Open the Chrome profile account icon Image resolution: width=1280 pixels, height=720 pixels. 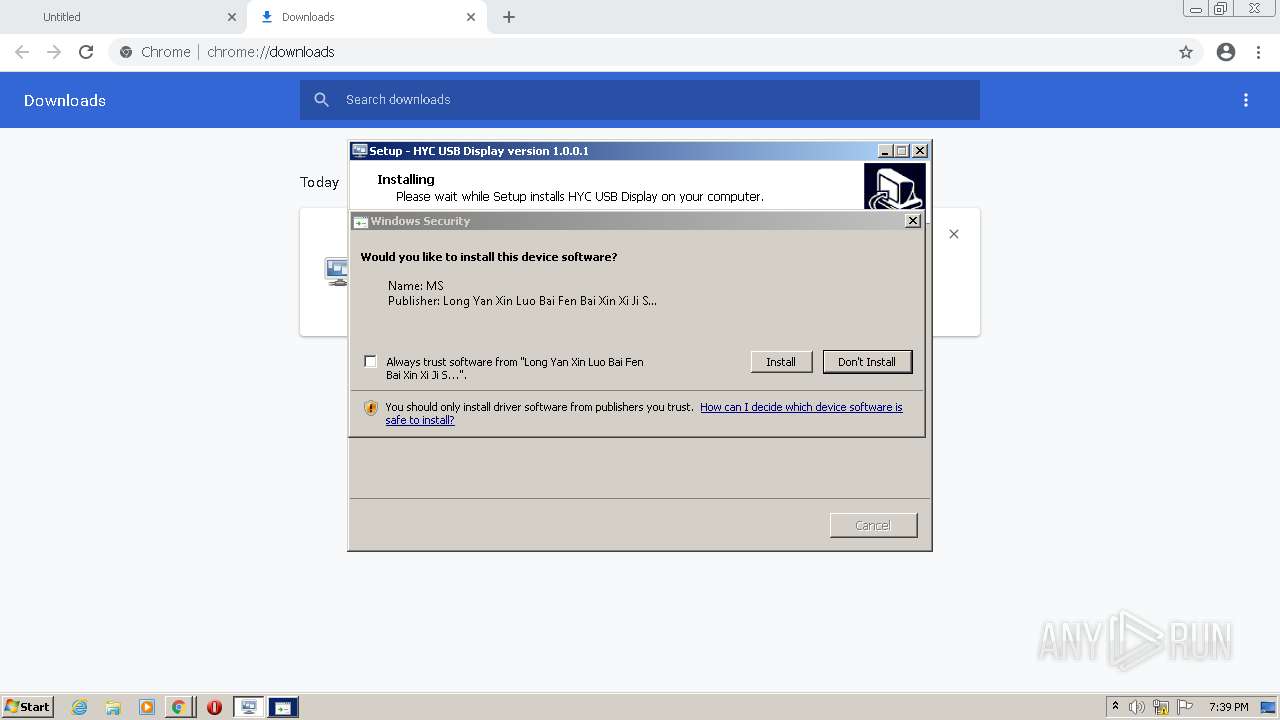pyautogui.click(x=1226, y=52)
